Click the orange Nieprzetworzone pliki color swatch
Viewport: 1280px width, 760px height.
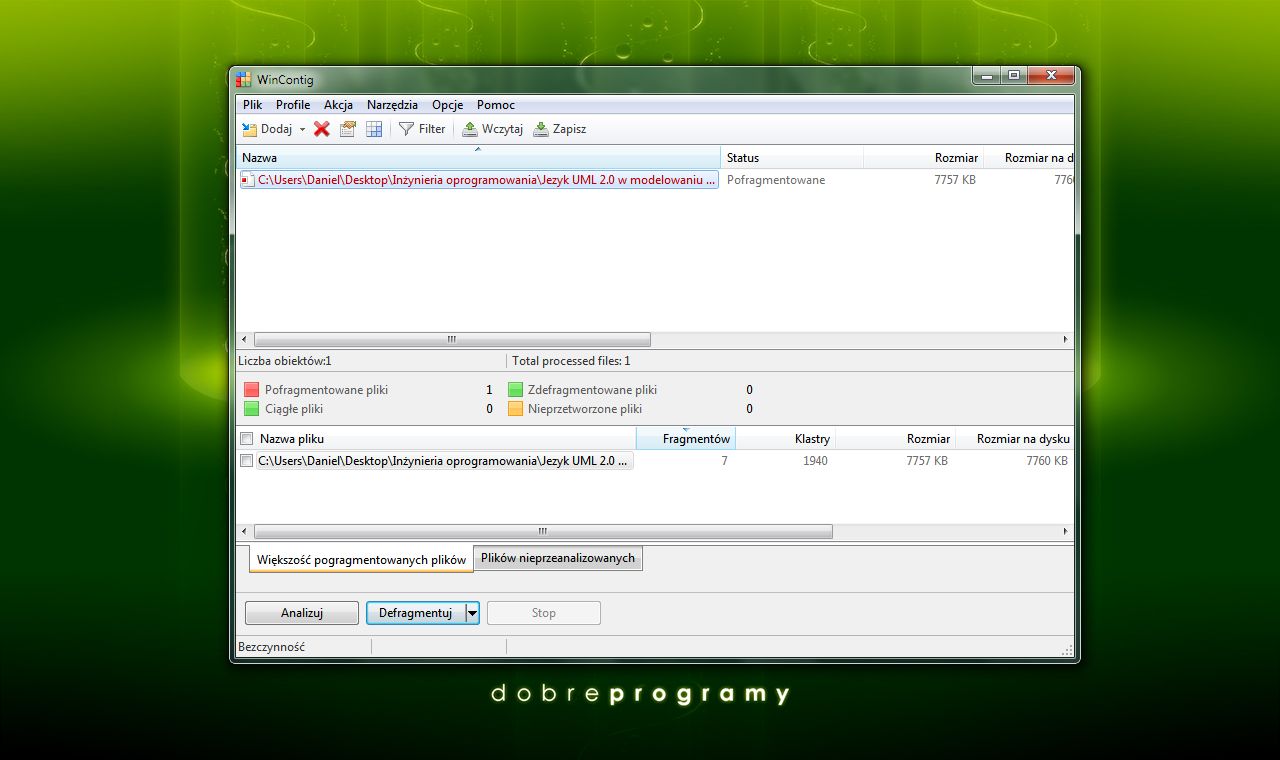tap(515, 409)
